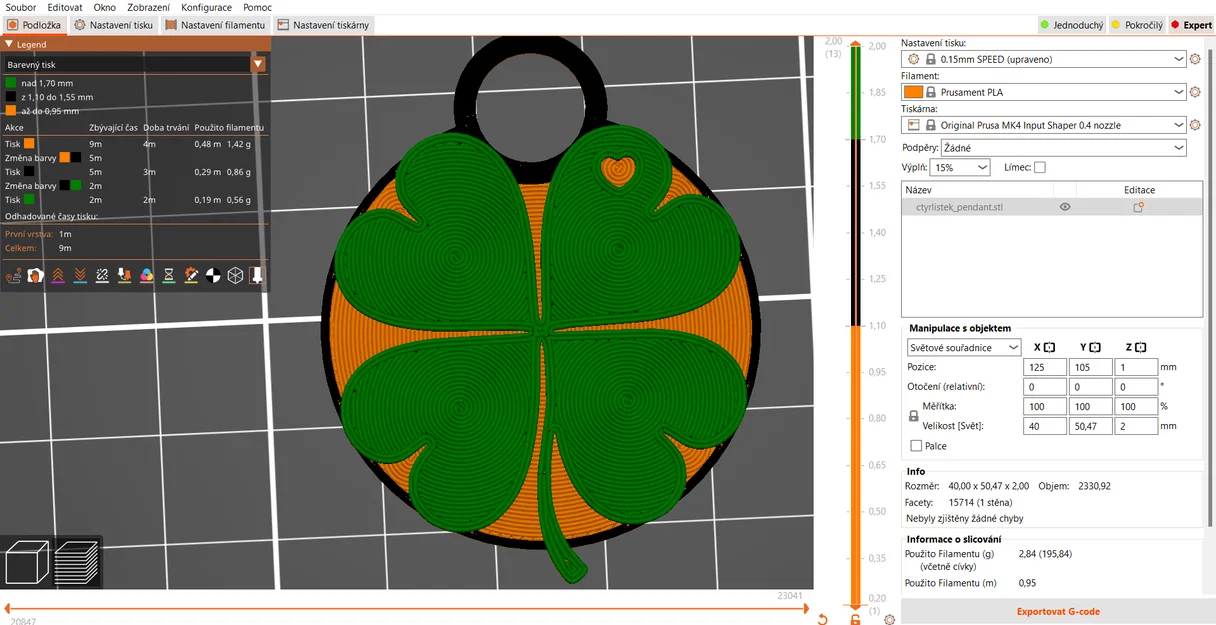Toggle the layer slider lock icon
Image resolution: width=1216 pixels, height=625 pixels.
point(855,620)
